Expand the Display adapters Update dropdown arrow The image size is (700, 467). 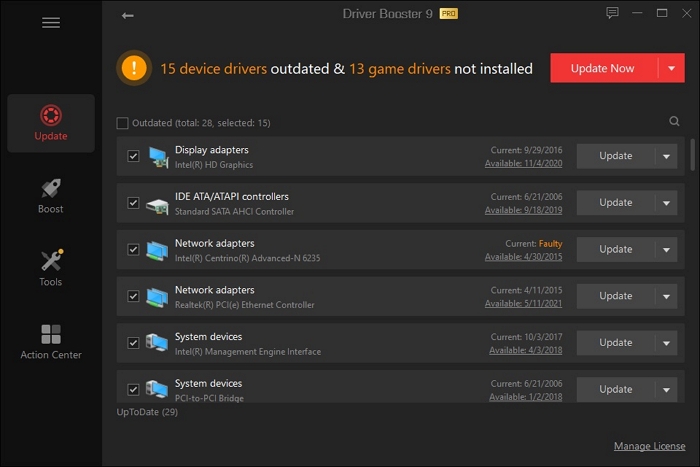667,156
